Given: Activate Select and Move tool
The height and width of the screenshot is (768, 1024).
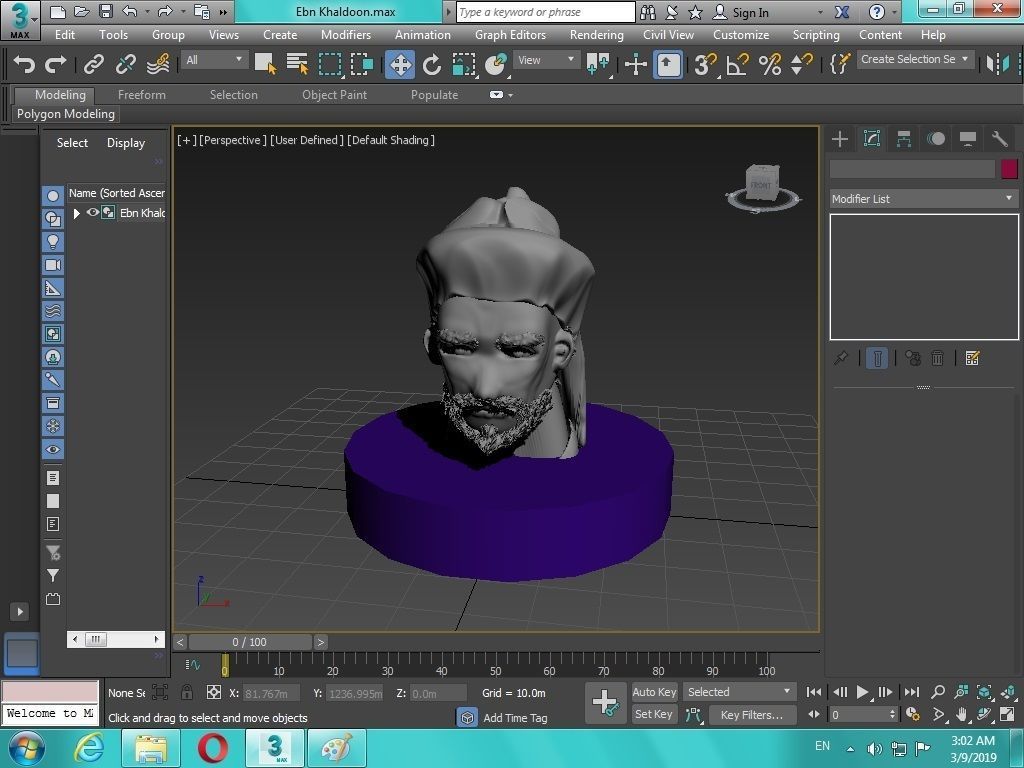Looking at the screenshot, I should (400, 65).
